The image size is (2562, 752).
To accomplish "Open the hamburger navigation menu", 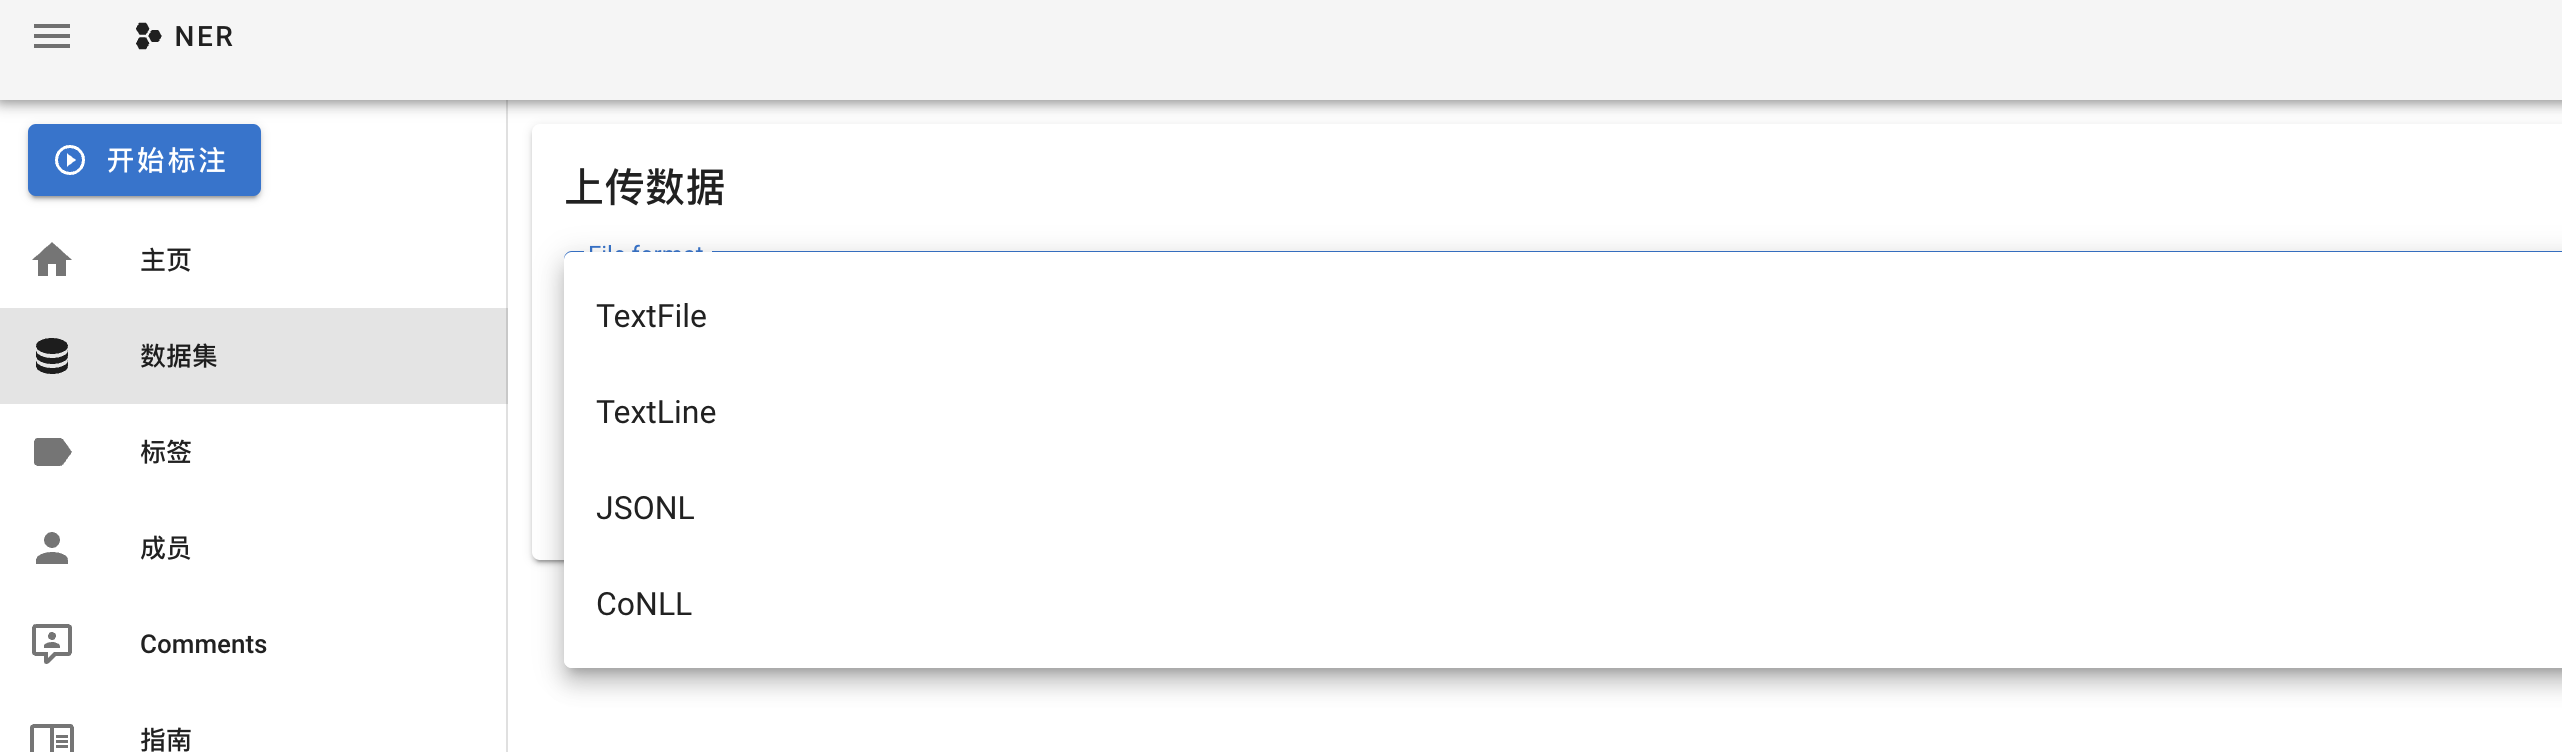I will pyautogui.click(x=52, y=37).
